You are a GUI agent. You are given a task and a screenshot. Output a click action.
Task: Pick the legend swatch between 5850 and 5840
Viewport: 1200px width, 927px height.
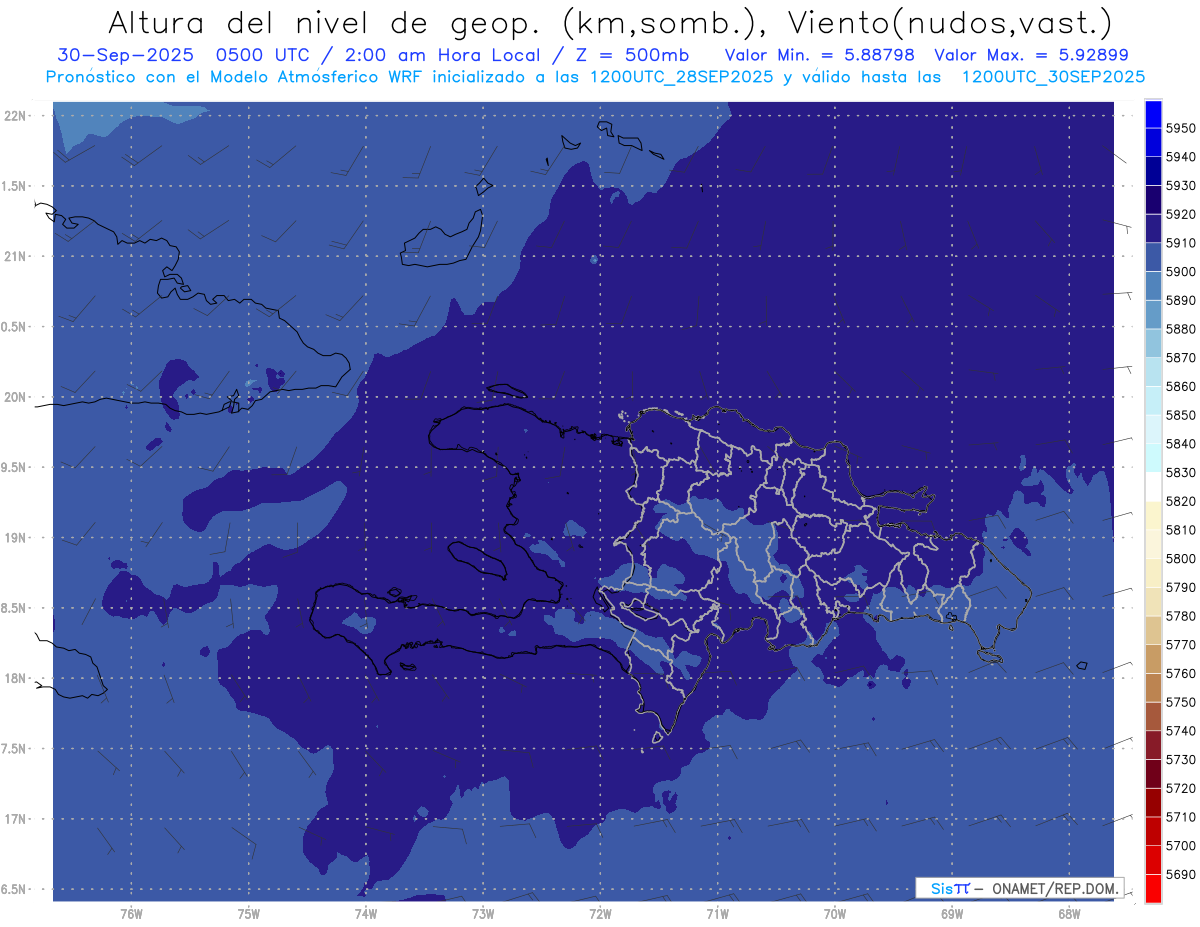1153,429
